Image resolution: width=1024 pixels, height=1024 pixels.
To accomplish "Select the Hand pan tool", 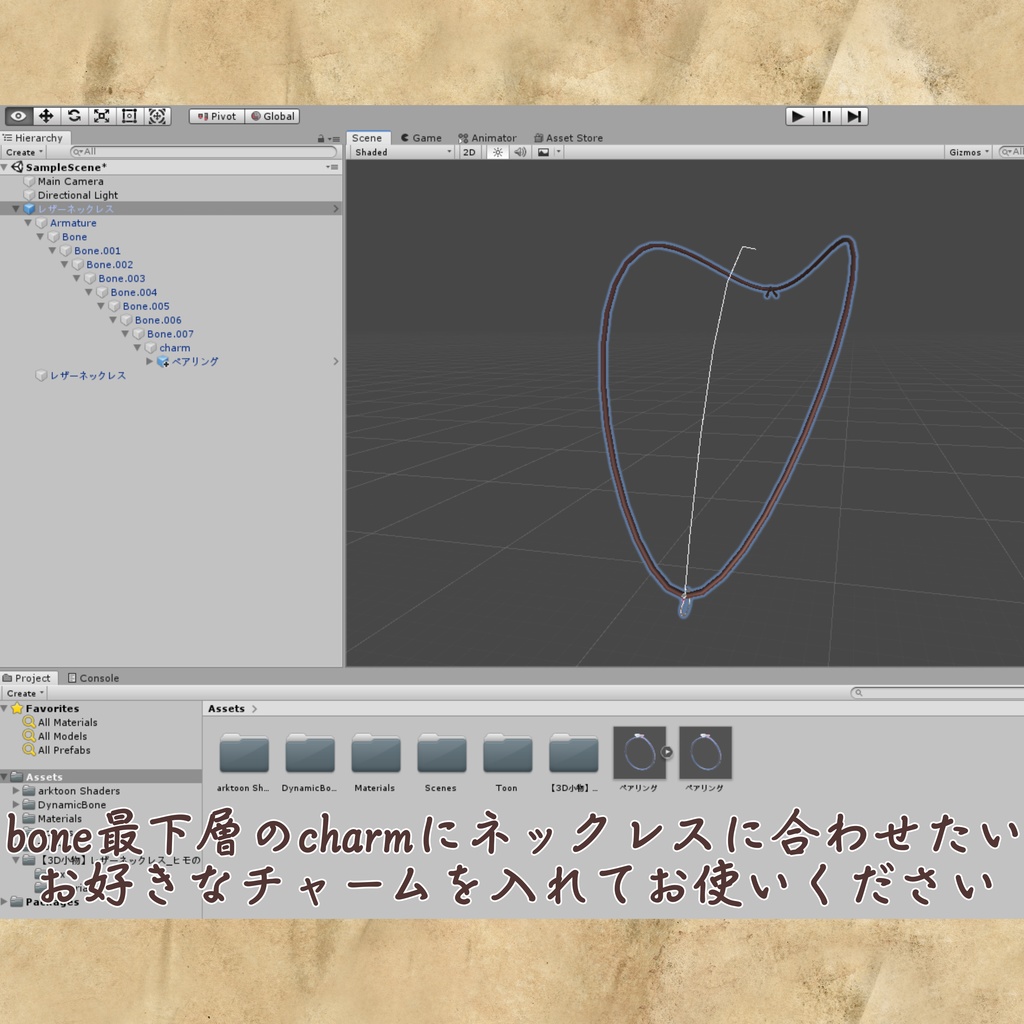I will [18, 116].
